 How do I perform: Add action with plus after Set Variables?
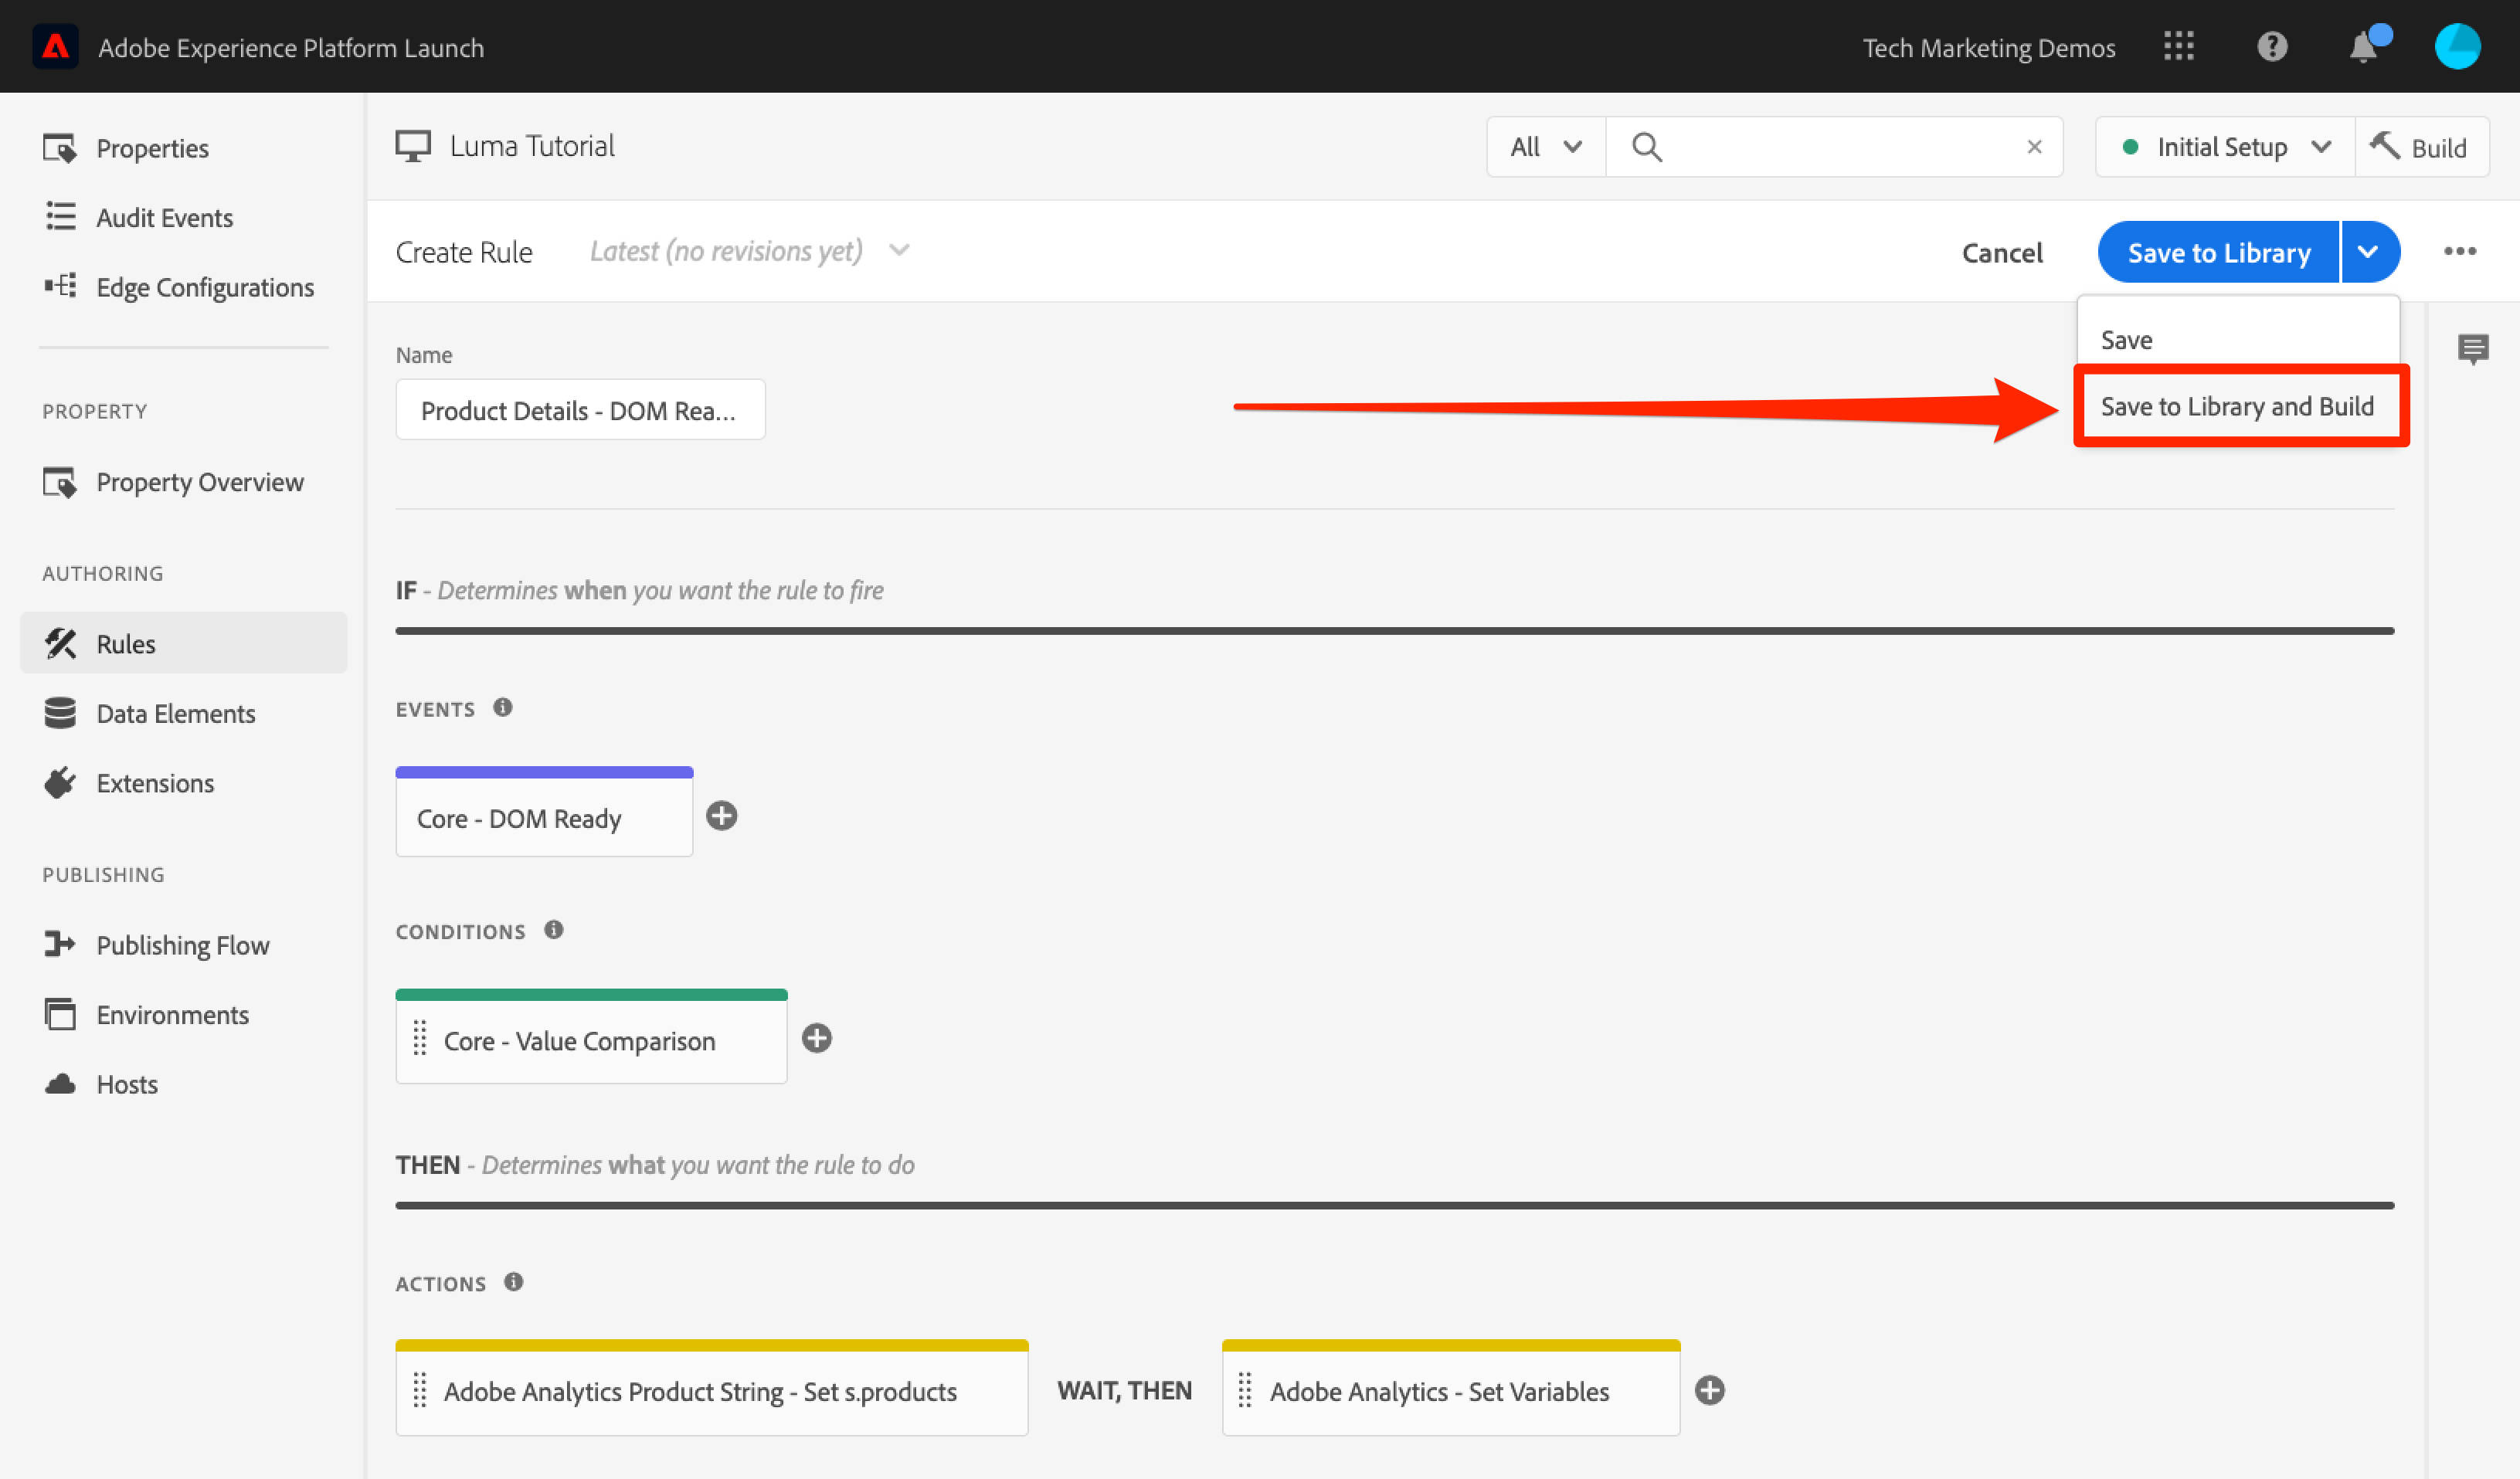pyautogui.click(x=1709, y=1390)
